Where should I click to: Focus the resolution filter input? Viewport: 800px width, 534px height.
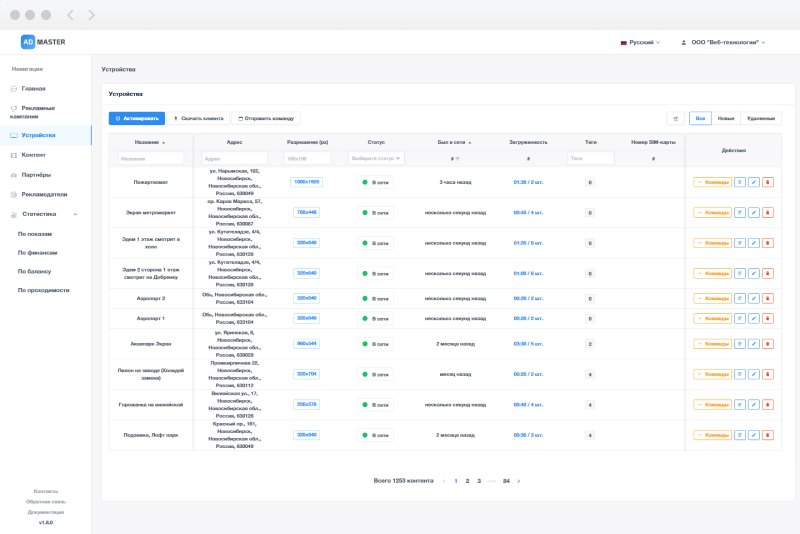click(307, 159)
